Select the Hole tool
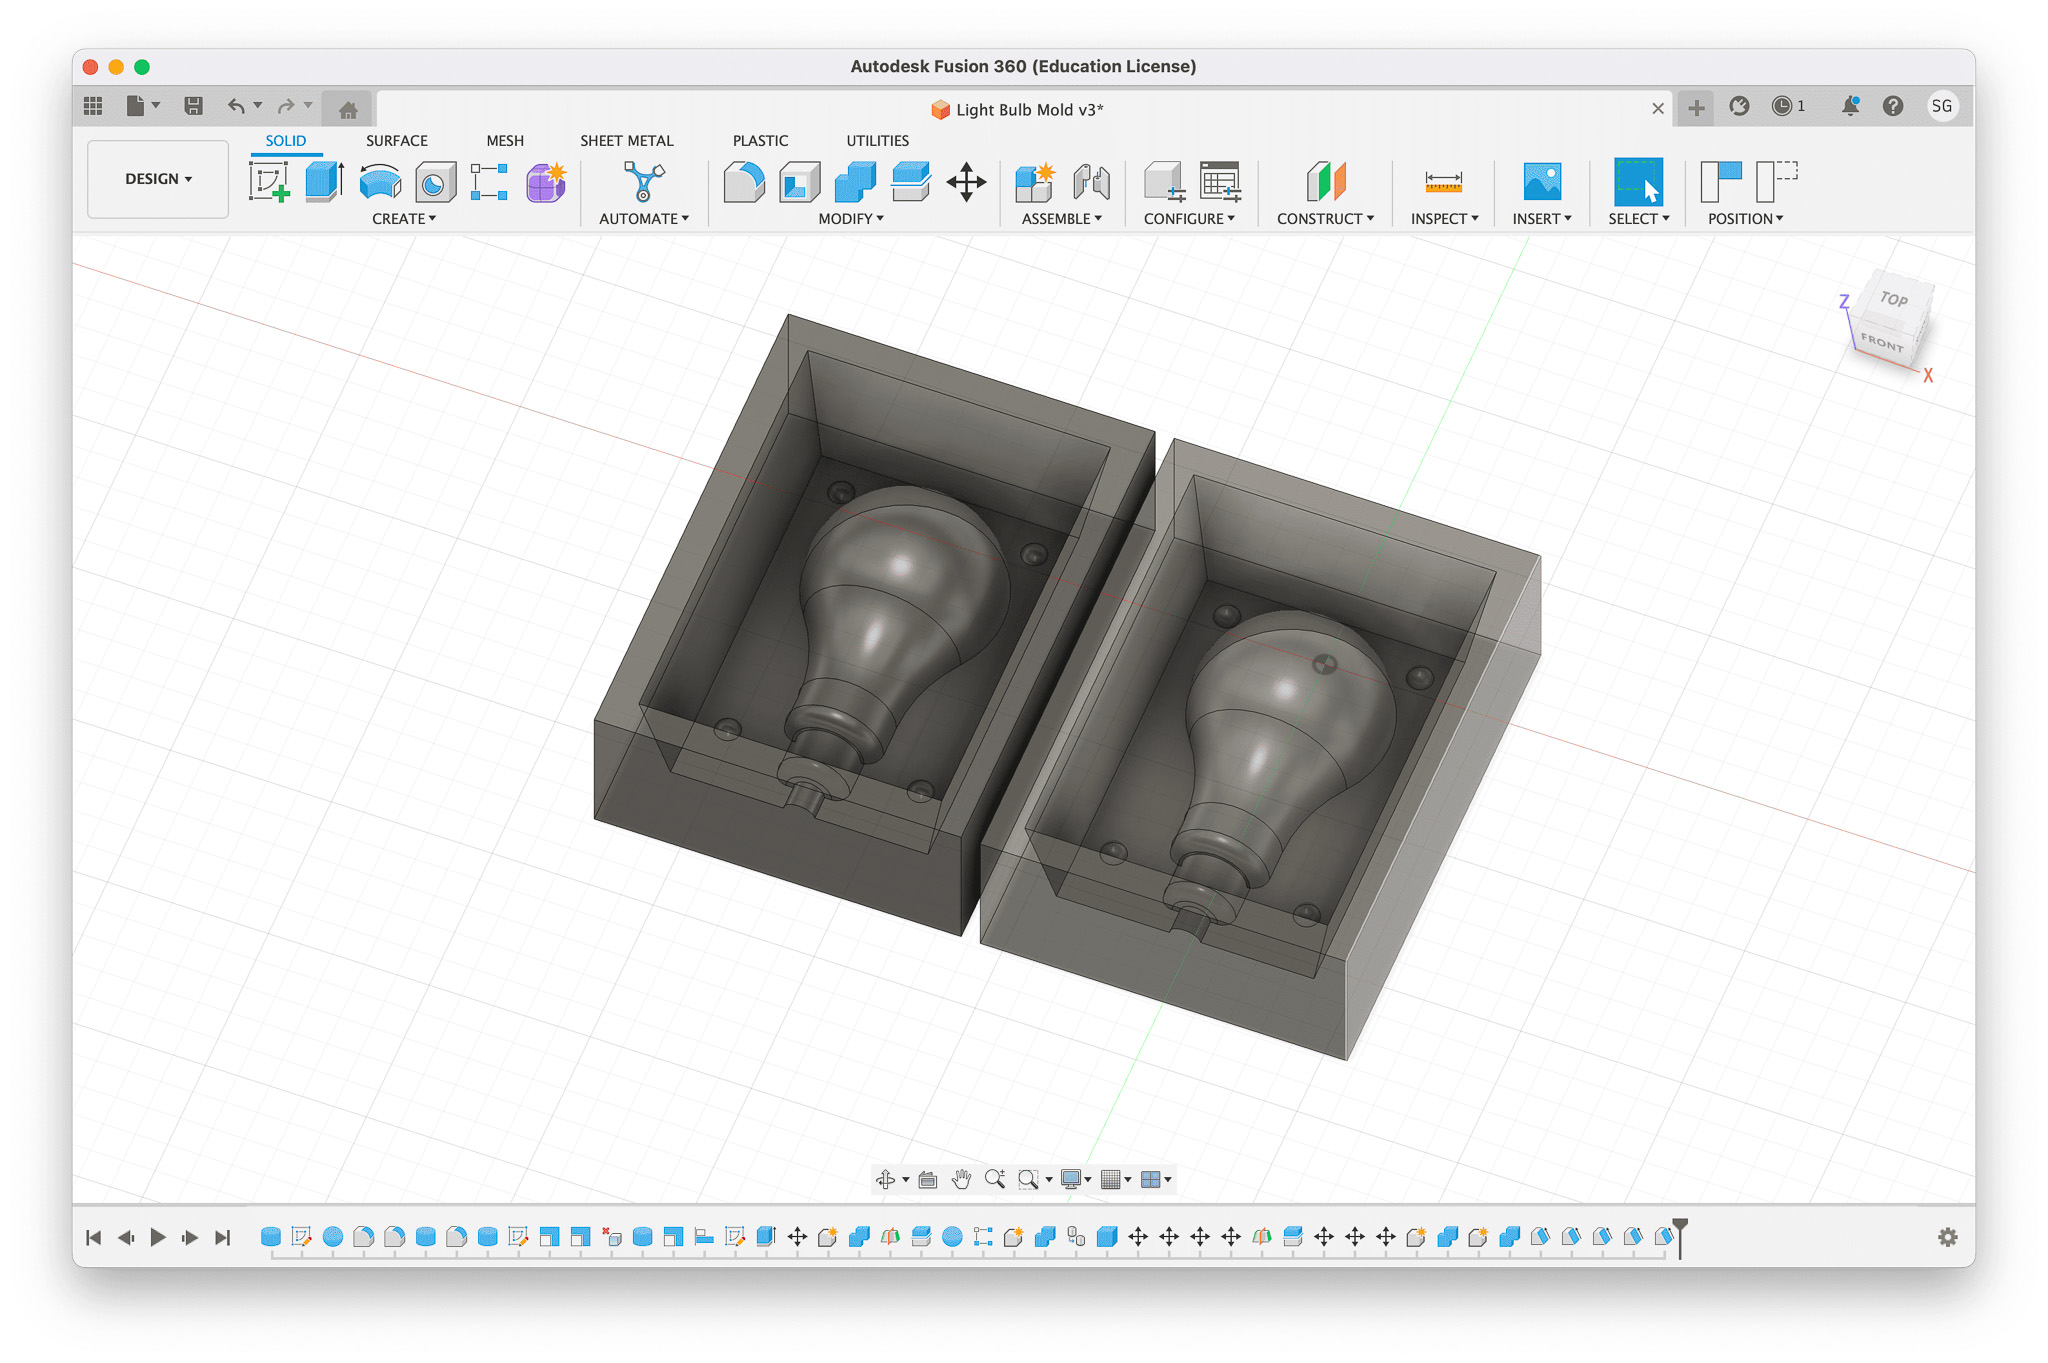 435,183
